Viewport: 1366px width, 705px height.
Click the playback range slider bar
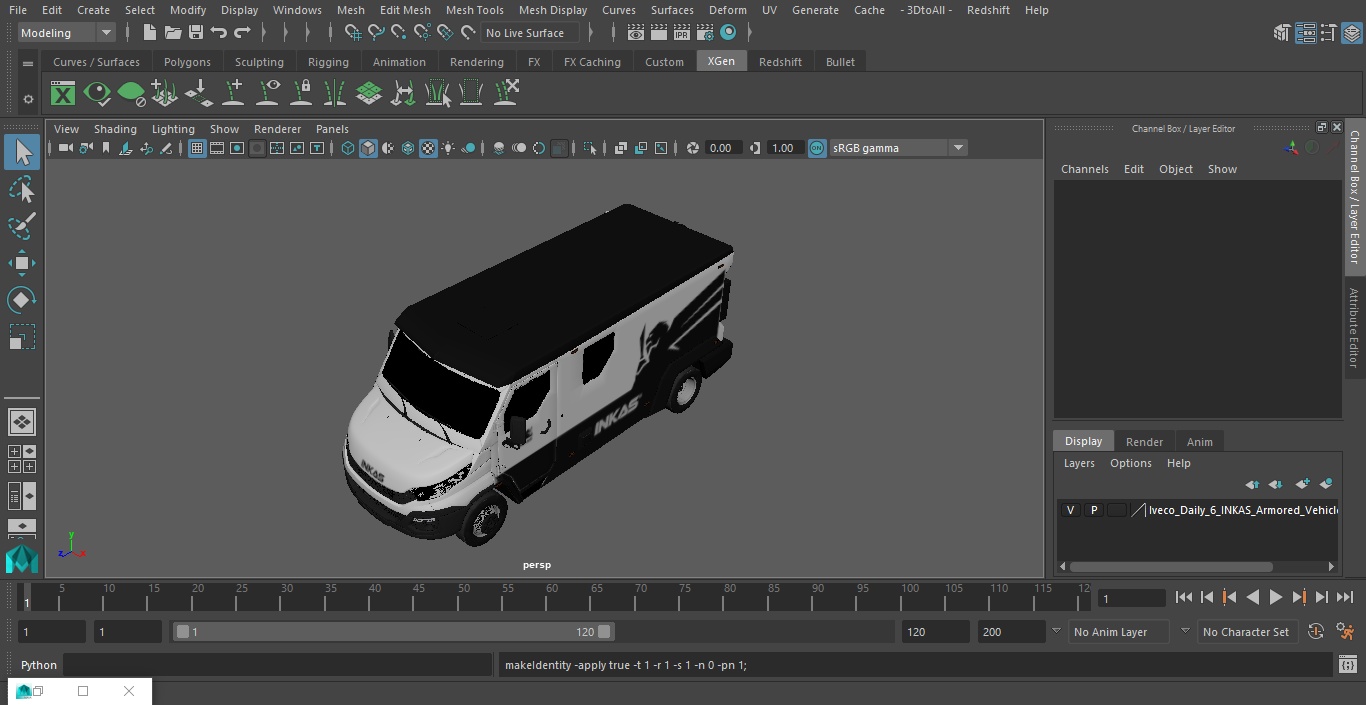click(x=394, y=632)
